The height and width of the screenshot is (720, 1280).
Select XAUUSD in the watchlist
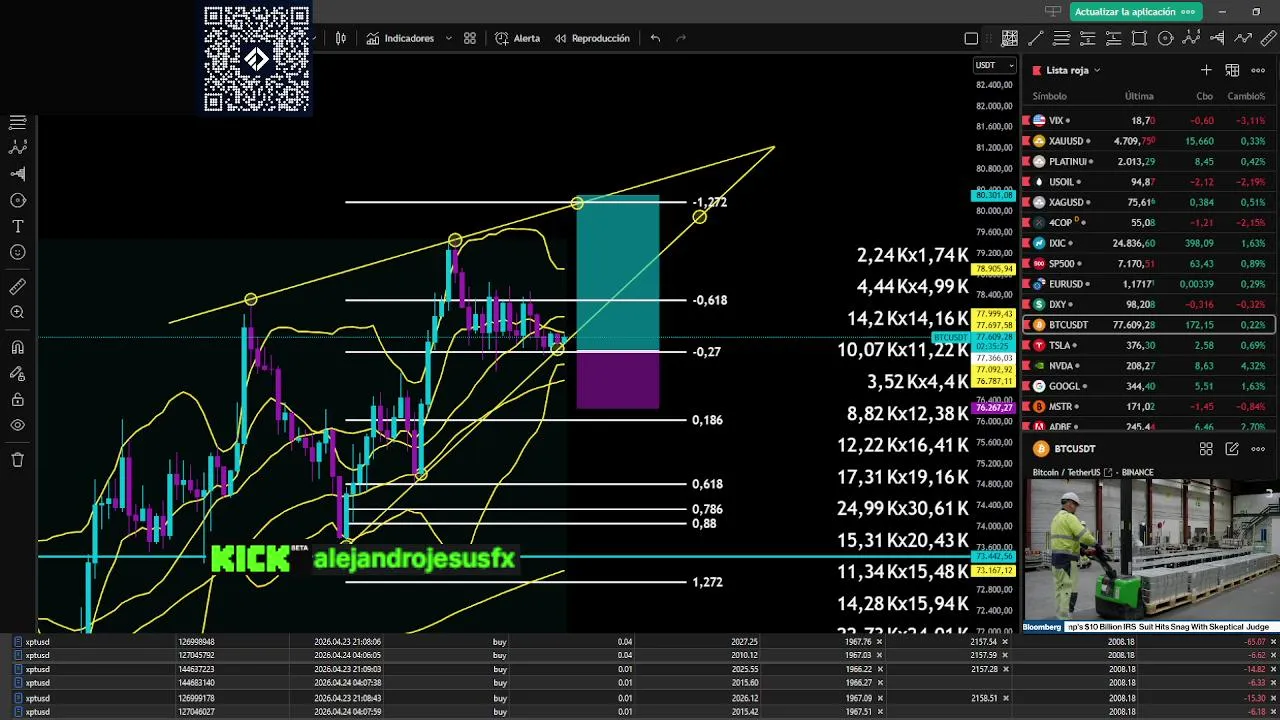(x=1148, y=141)
